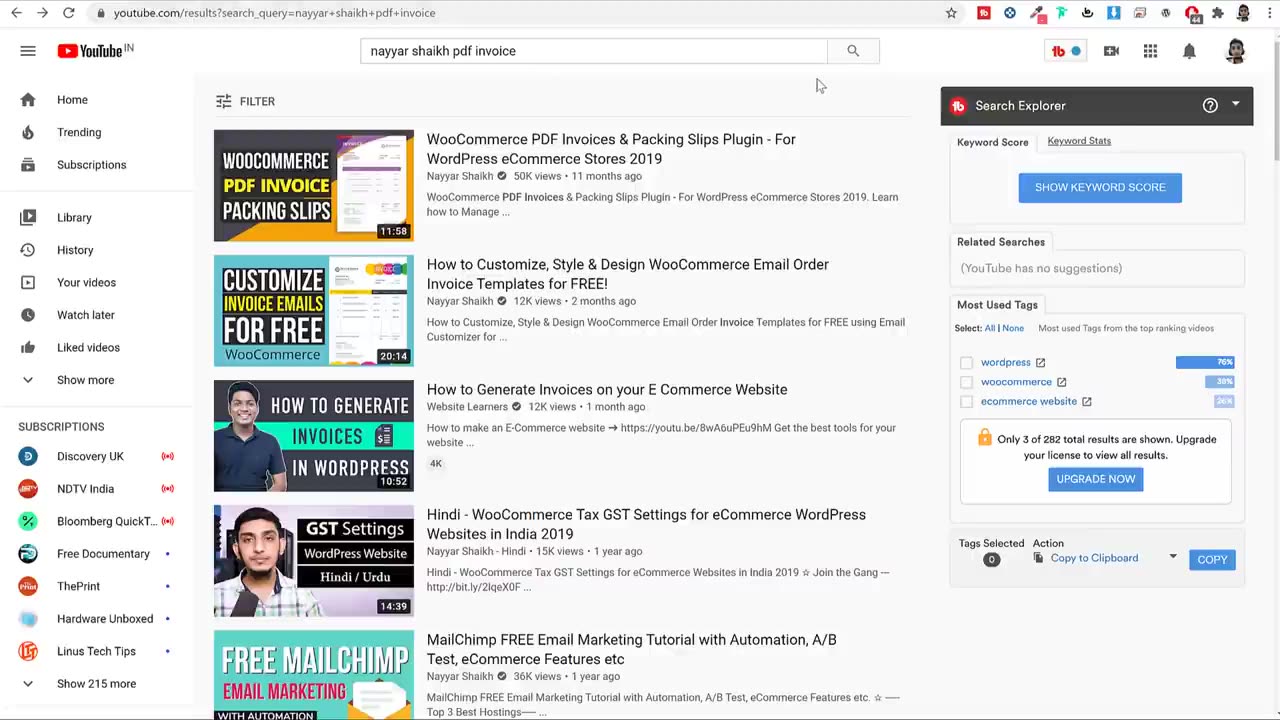Click the ecommerce website tag link
This screenshot has height=720, width=1280.
pos(1029,401)
